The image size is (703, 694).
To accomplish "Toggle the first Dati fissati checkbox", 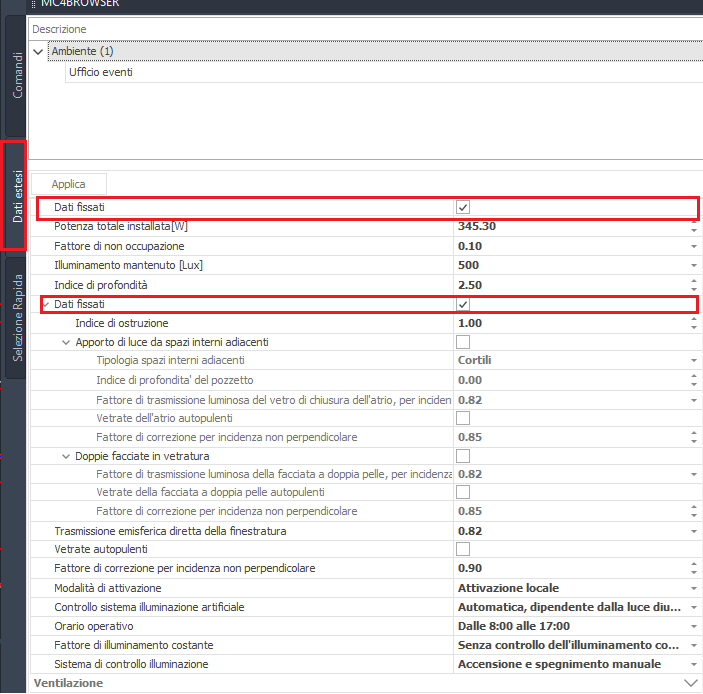I will 463,207.
